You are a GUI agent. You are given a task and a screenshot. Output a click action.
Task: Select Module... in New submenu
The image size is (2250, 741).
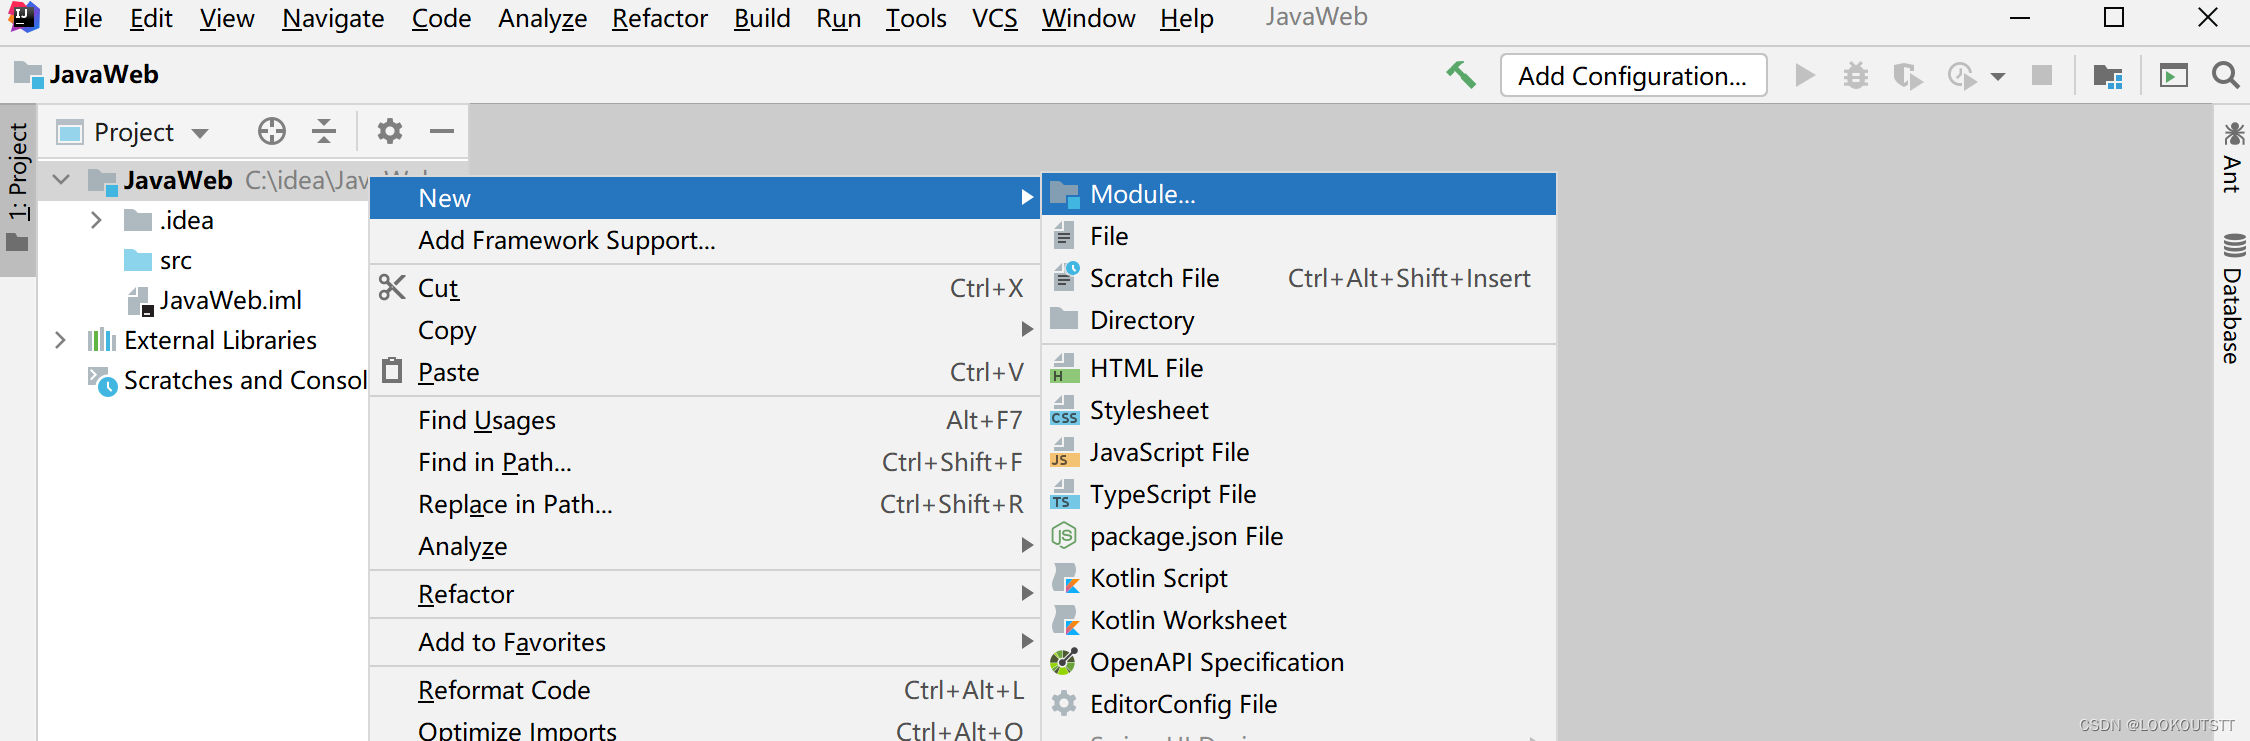click(1299, 194)
